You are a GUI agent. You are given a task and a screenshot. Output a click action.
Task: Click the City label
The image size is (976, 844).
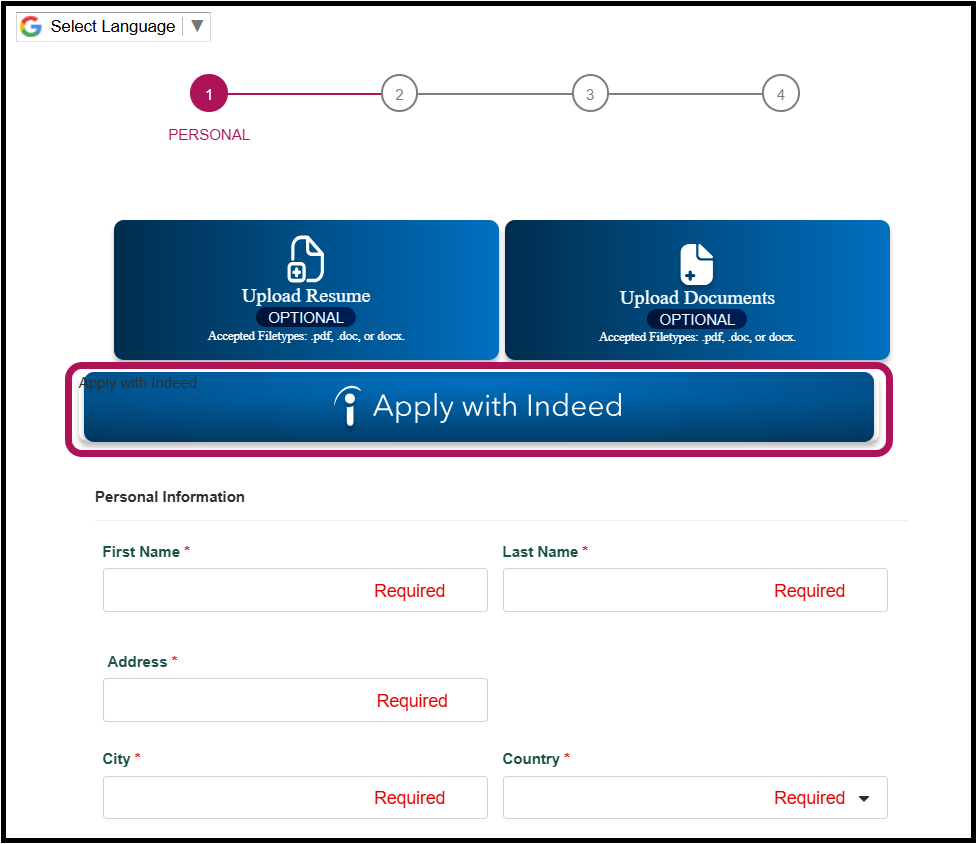pyautogui.click(x=116, y=759)
